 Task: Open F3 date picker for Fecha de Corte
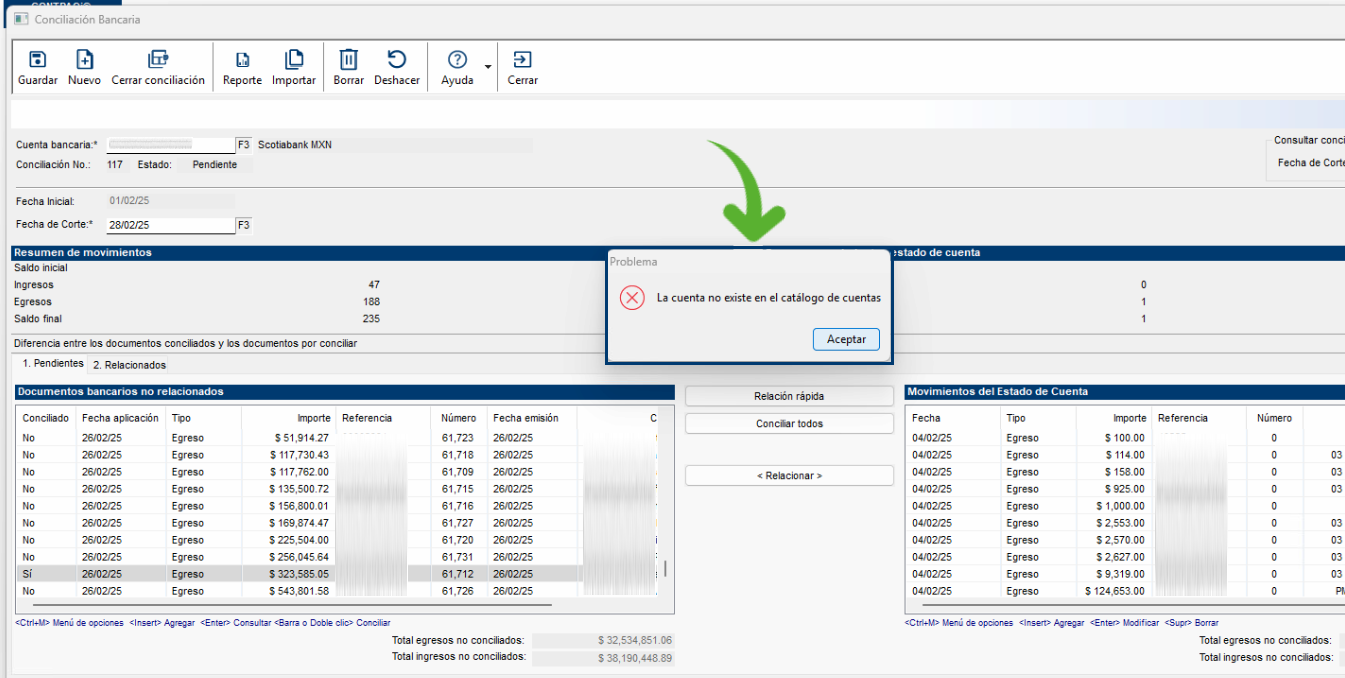243,225
